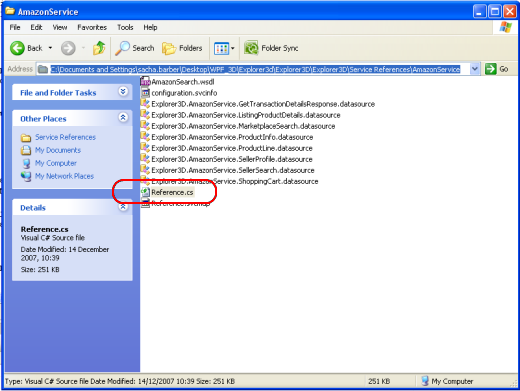Open the Views icon button
Screen dimensions: 520x391
click(x=221, y=49)
